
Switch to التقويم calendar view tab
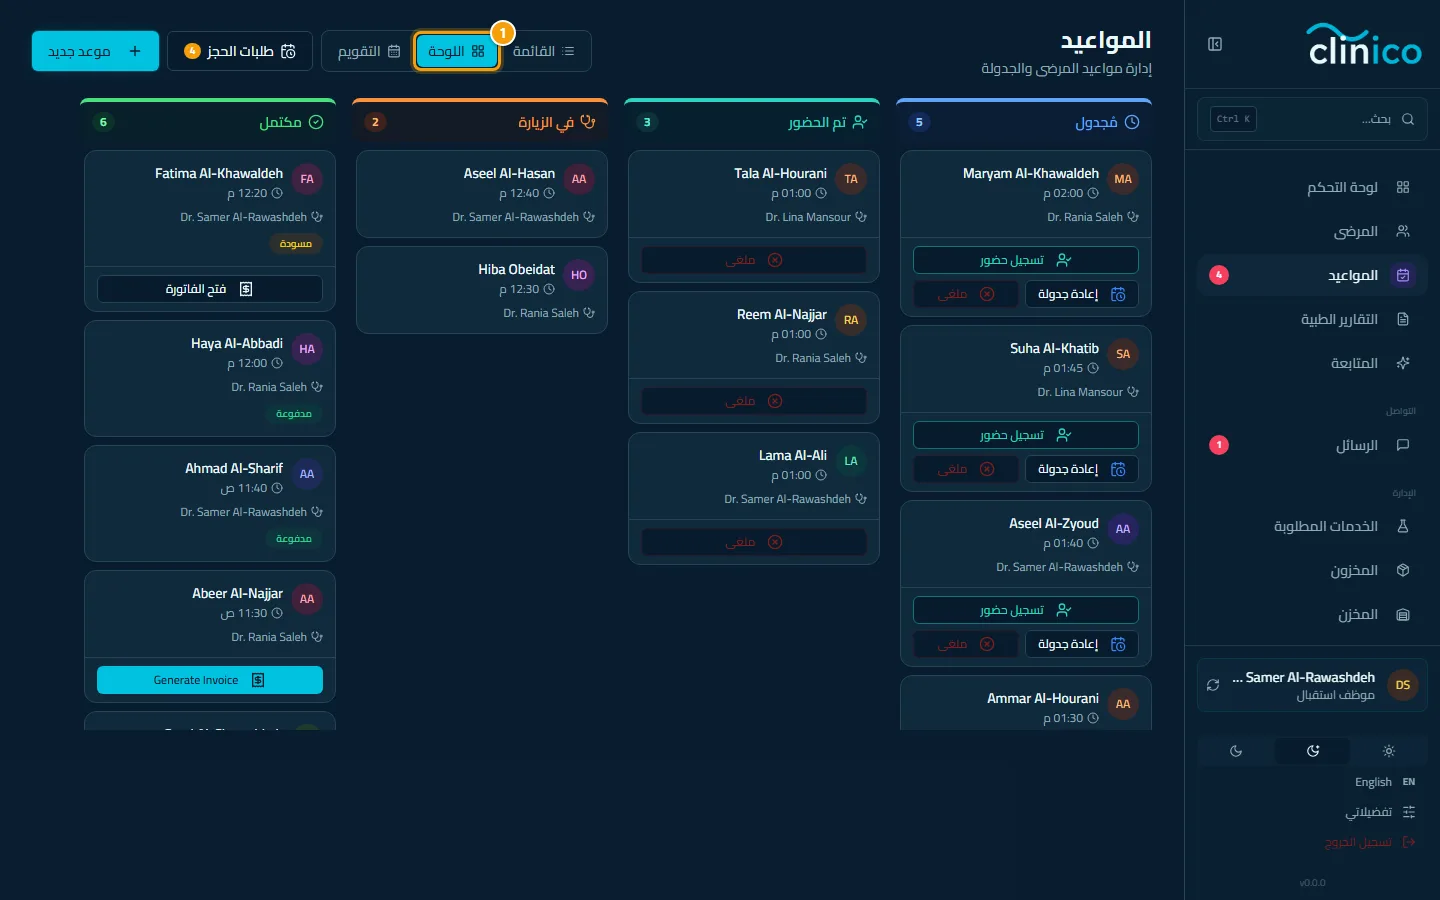pos(368,51)
